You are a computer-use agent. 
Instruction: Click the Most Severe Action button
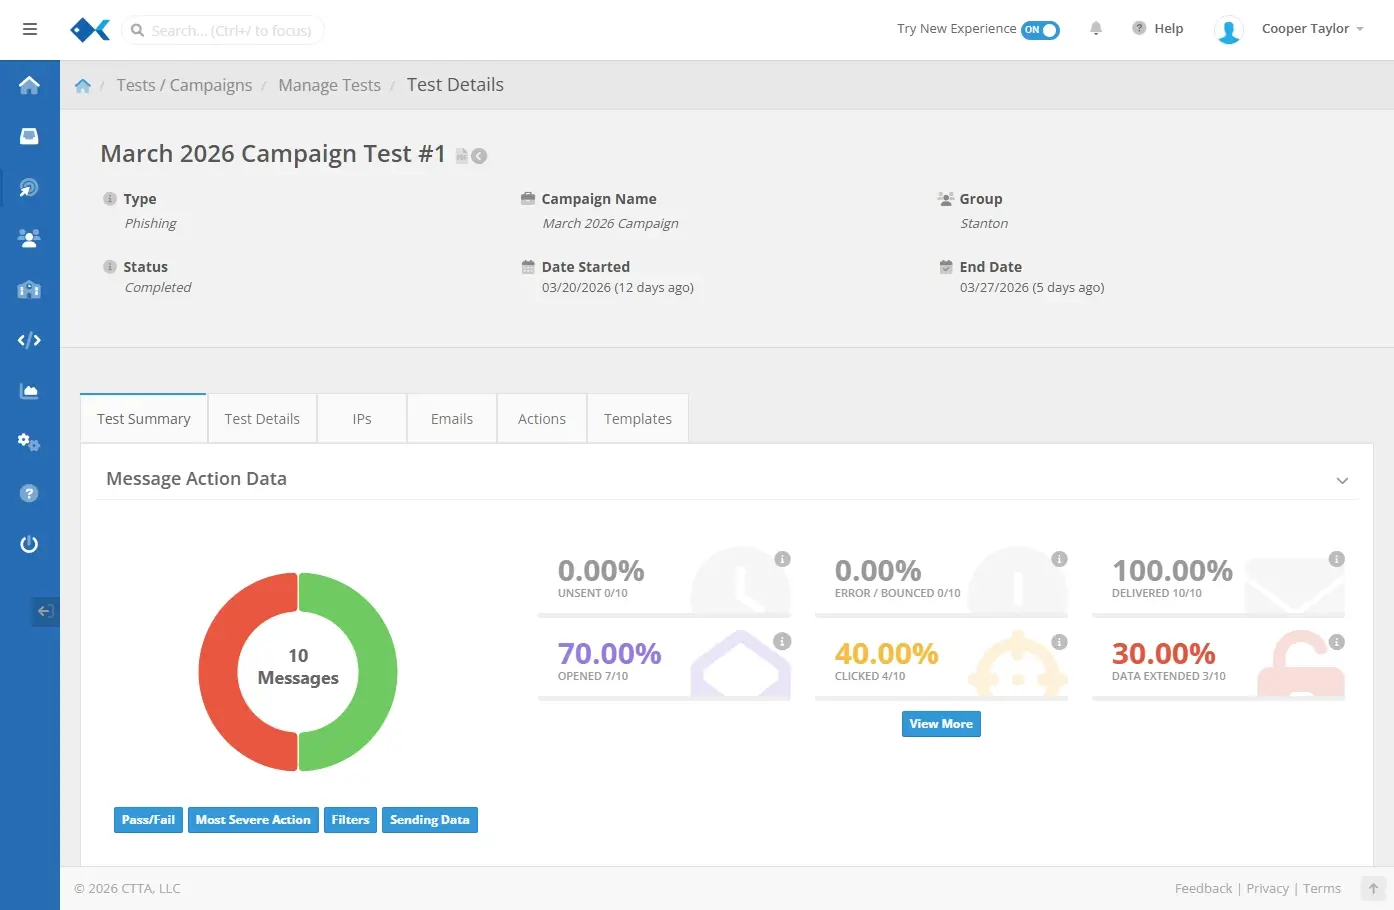click(x=253, y=820)
